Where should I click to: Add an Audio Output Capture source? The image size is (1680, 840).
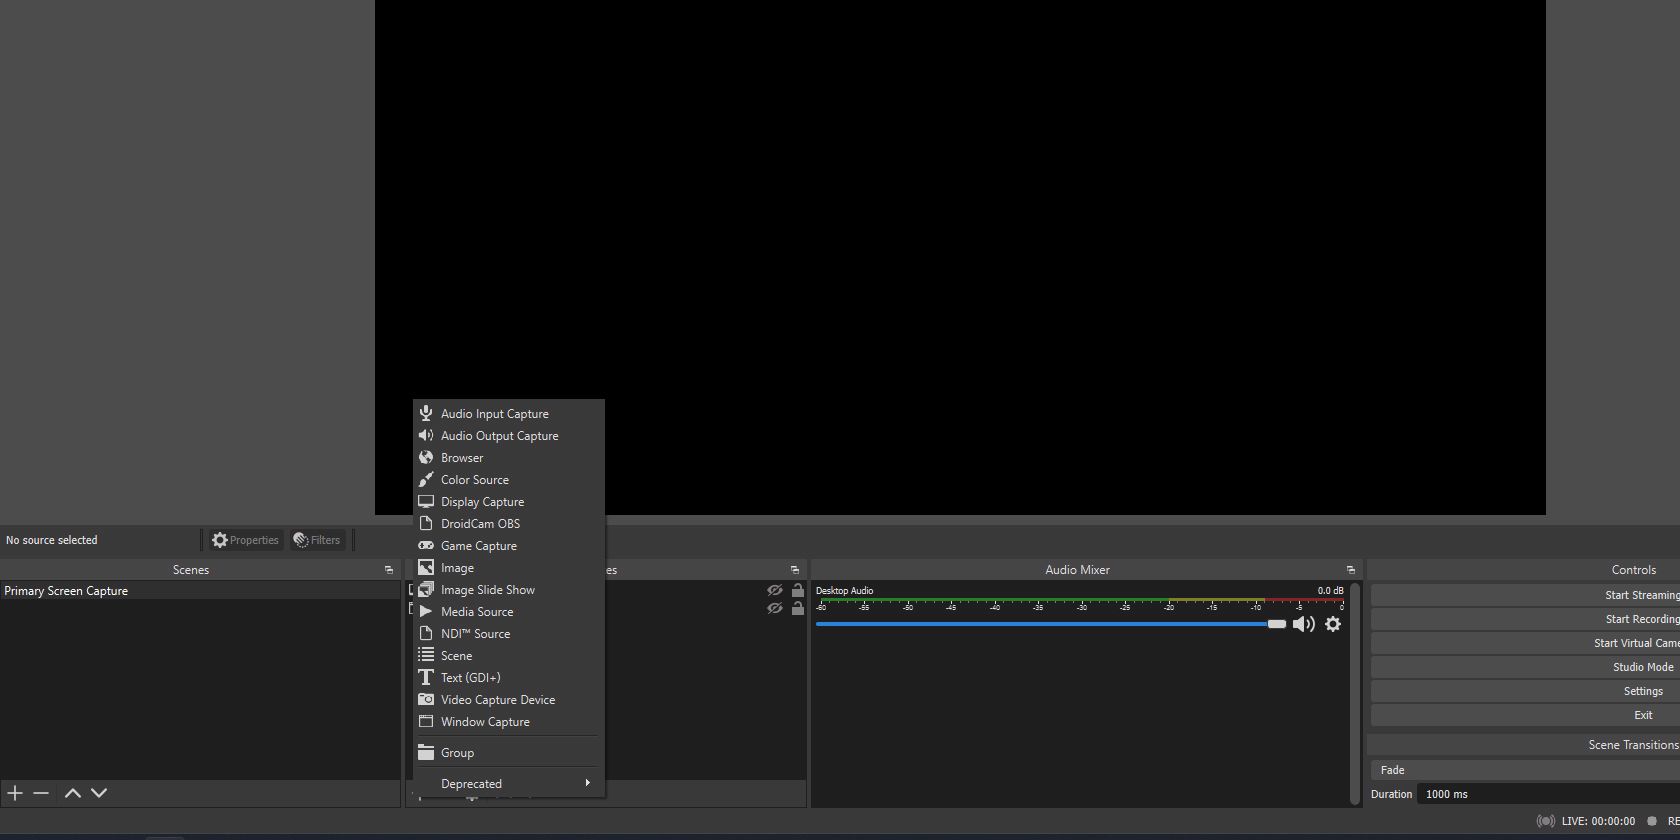(509, 436)
